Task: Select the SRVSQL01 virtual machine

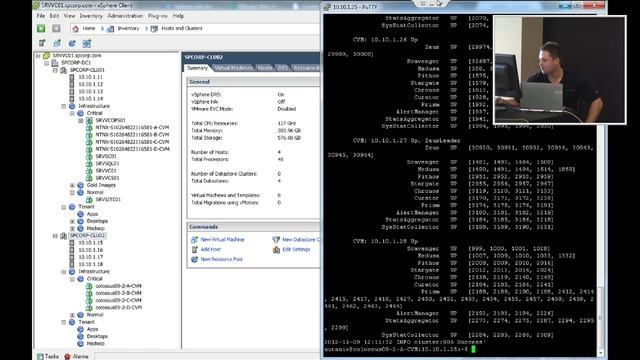Action: point(107,164)
